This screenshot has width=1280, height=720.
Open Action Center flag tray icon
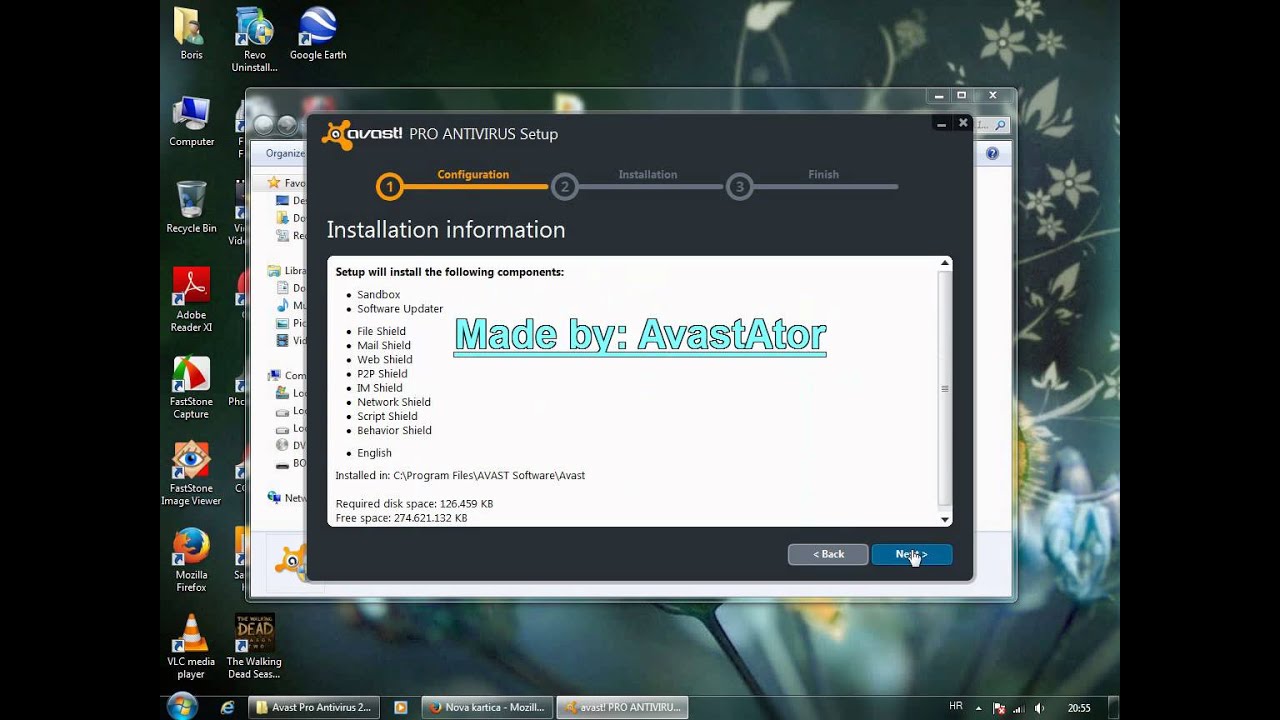997,708
